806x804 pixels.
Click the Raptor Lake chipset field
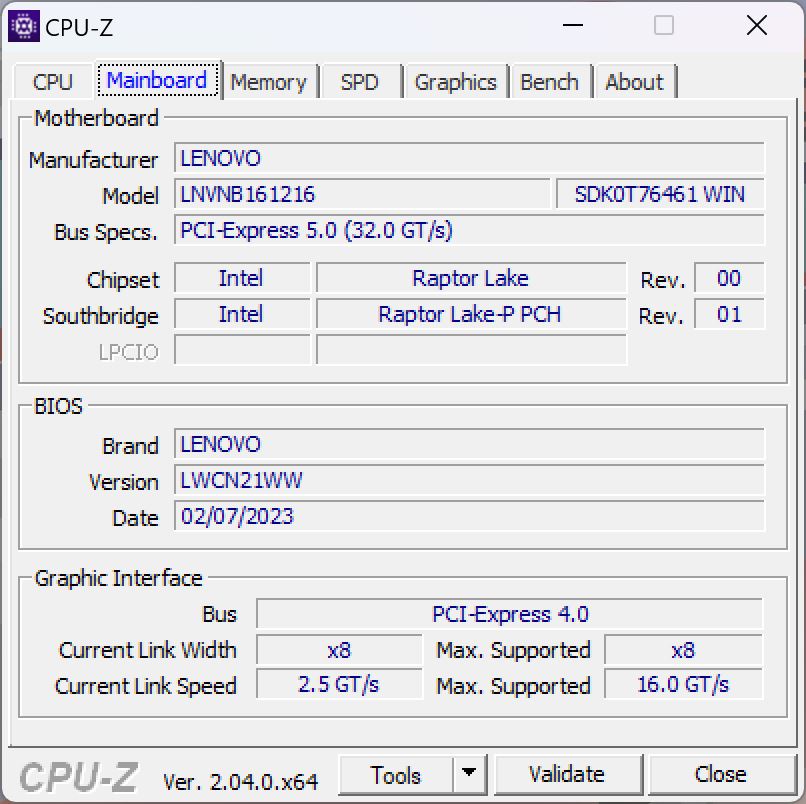471,278
